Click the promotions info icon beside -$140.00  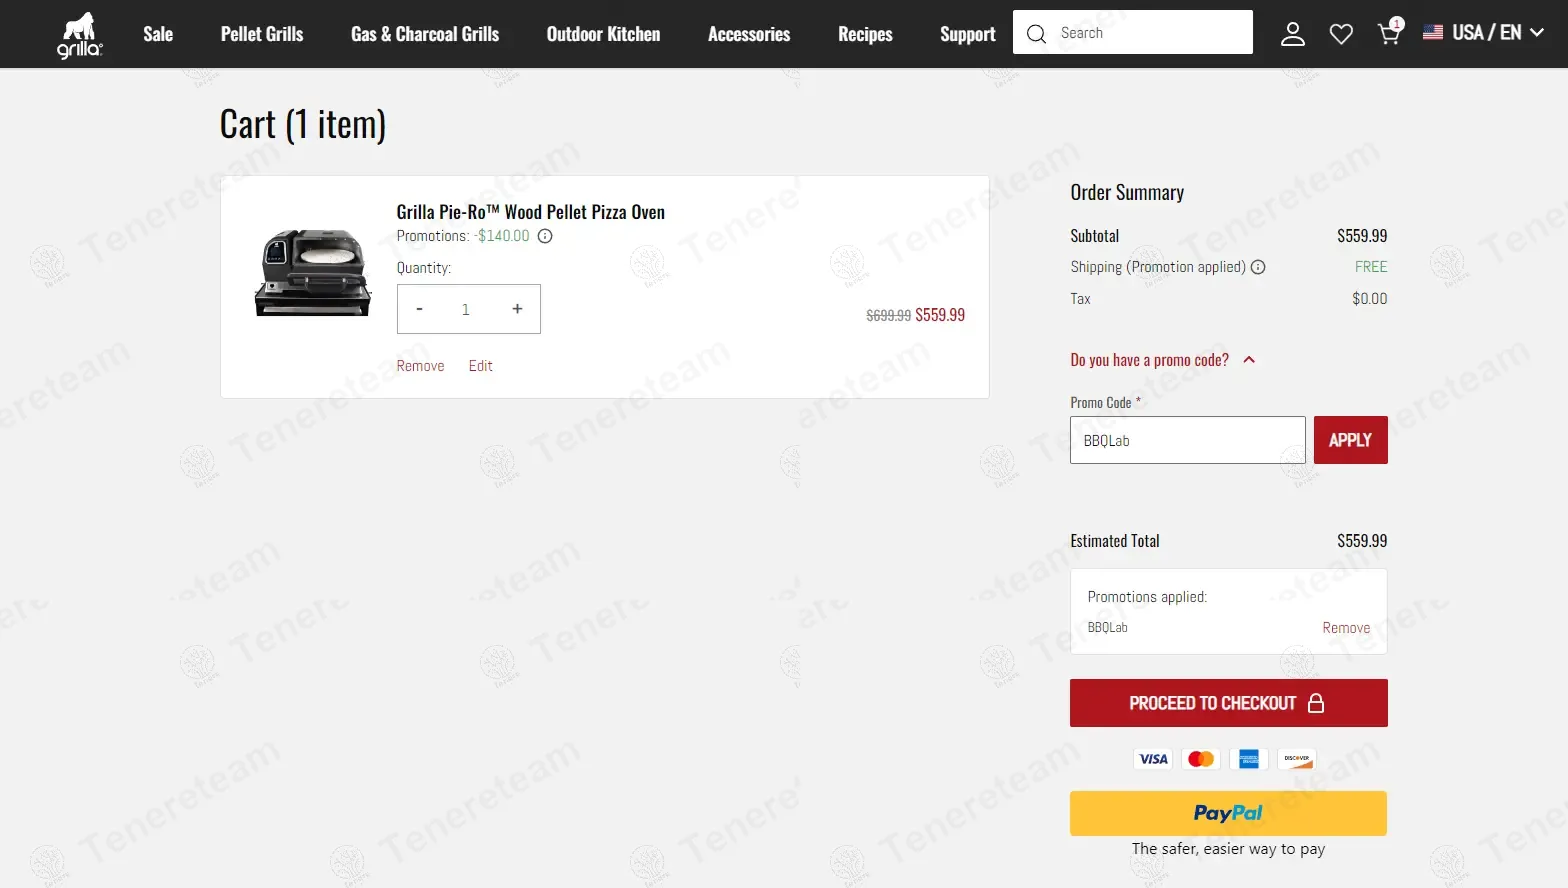(545, 237)
